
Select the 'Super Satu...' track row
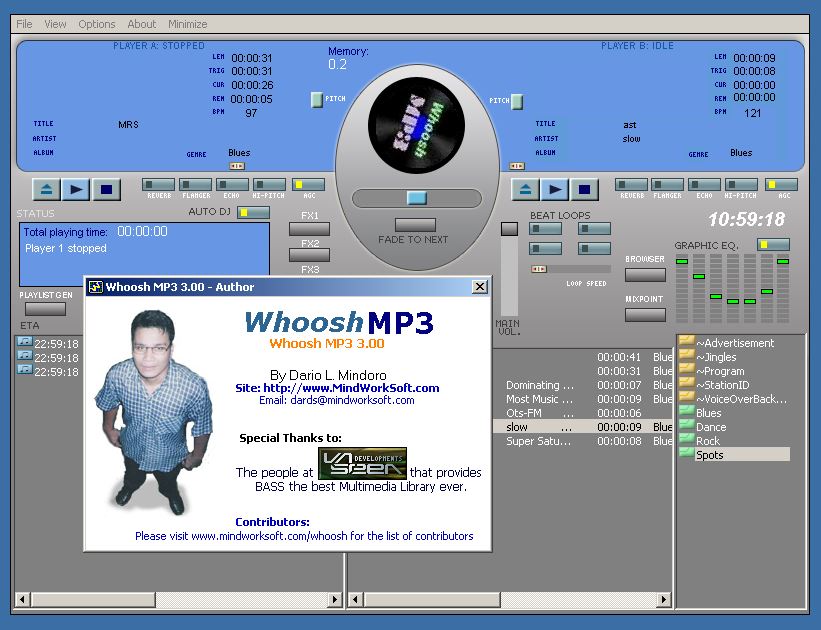583,441
